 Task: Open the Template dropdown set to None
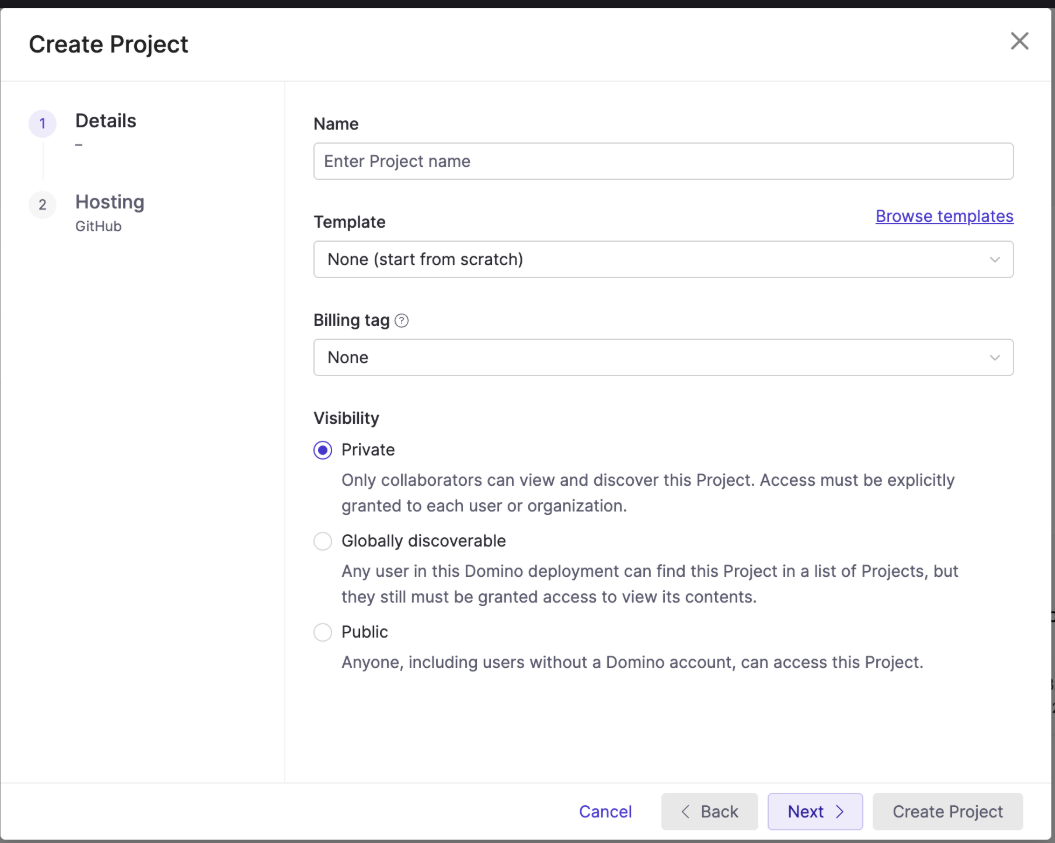pos(650,260)
